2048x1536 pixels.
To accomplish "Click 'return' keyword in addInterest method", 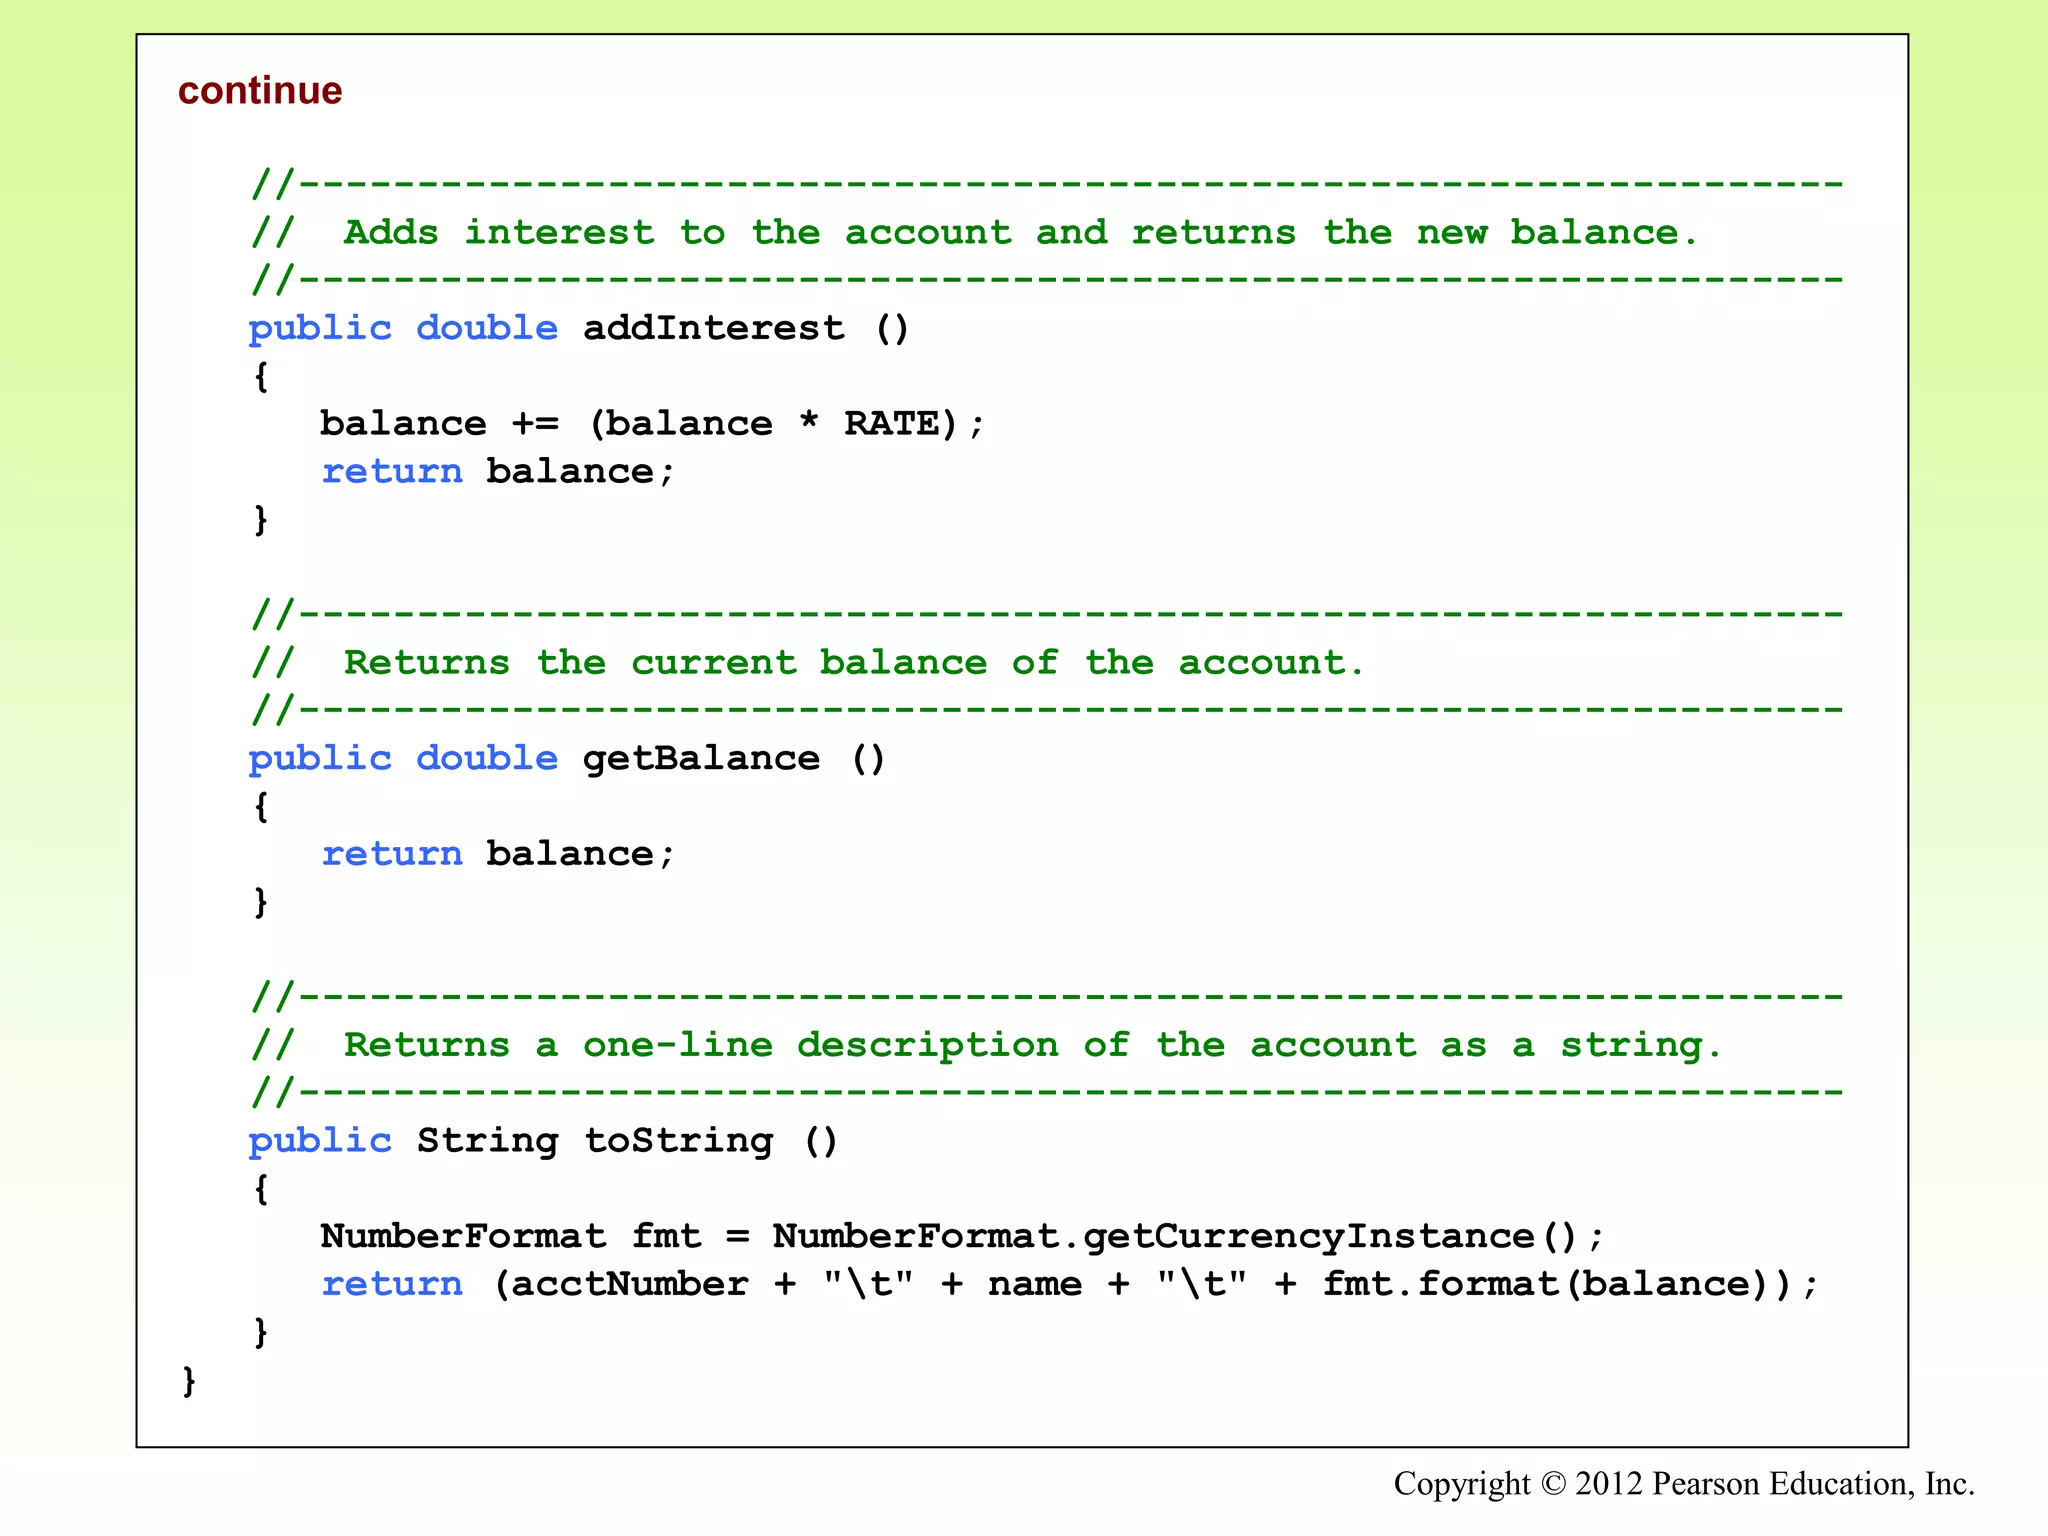I will (392, 471).
